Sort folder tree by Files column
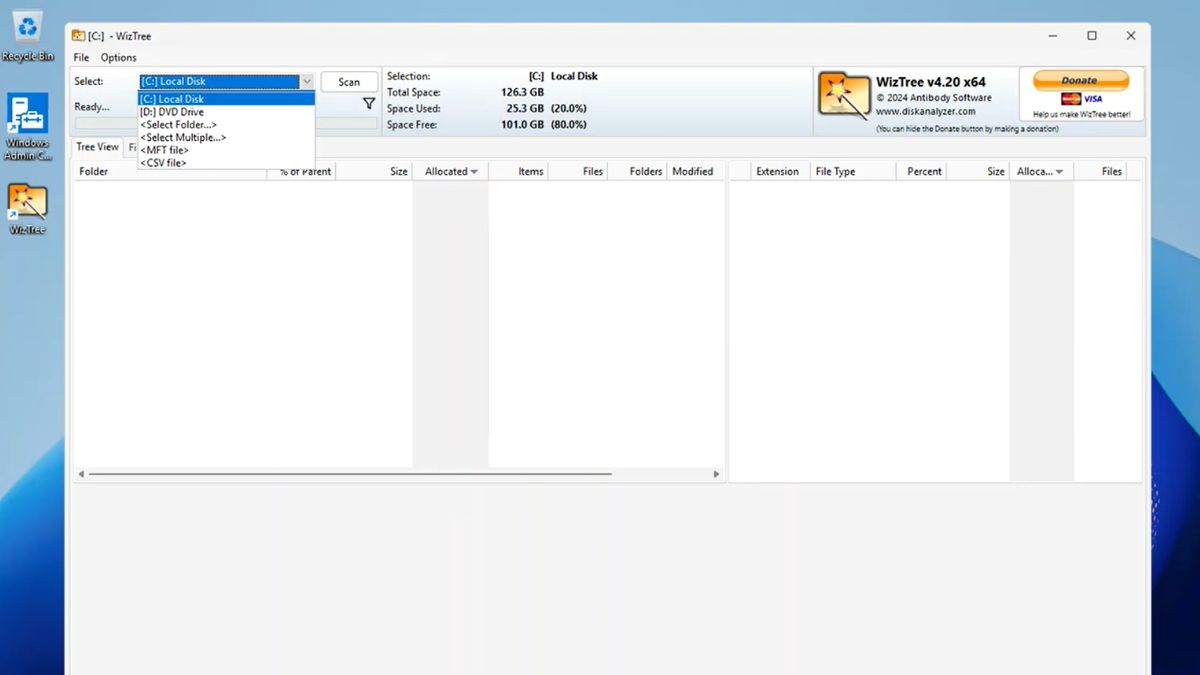1200x675 pixels. [578, 172]
